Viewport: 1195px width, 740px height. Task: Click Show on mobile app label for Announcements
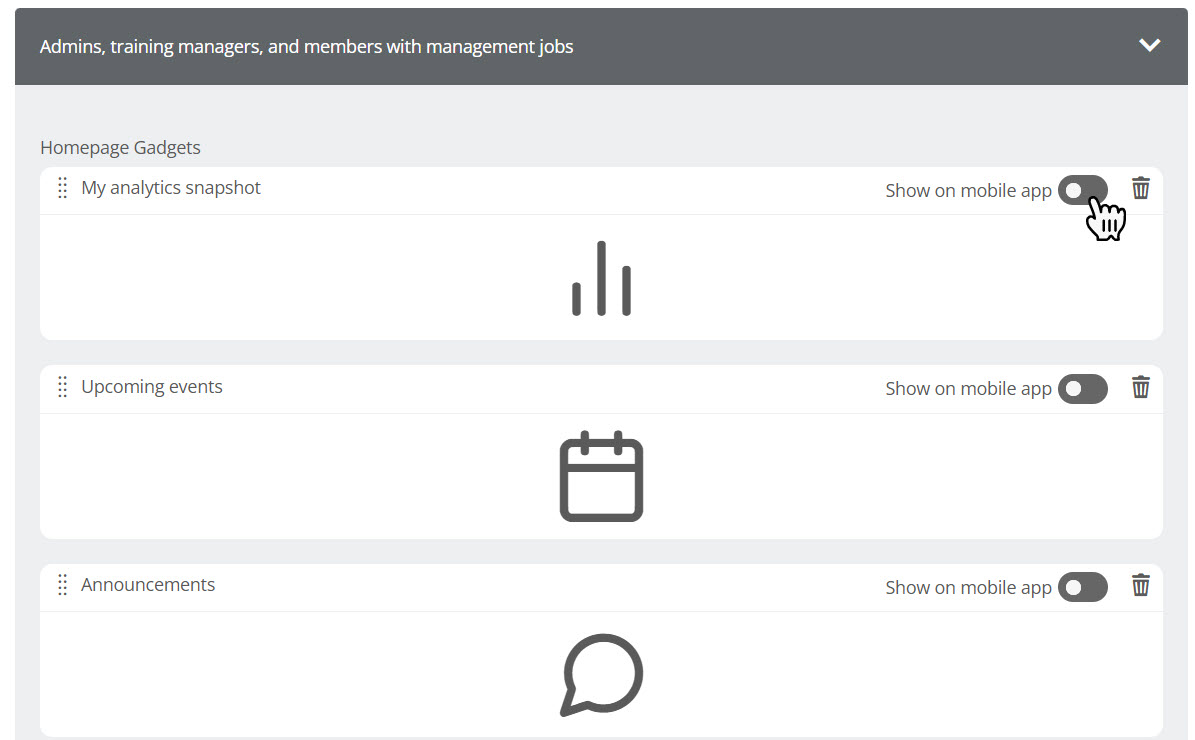point(968,588)
